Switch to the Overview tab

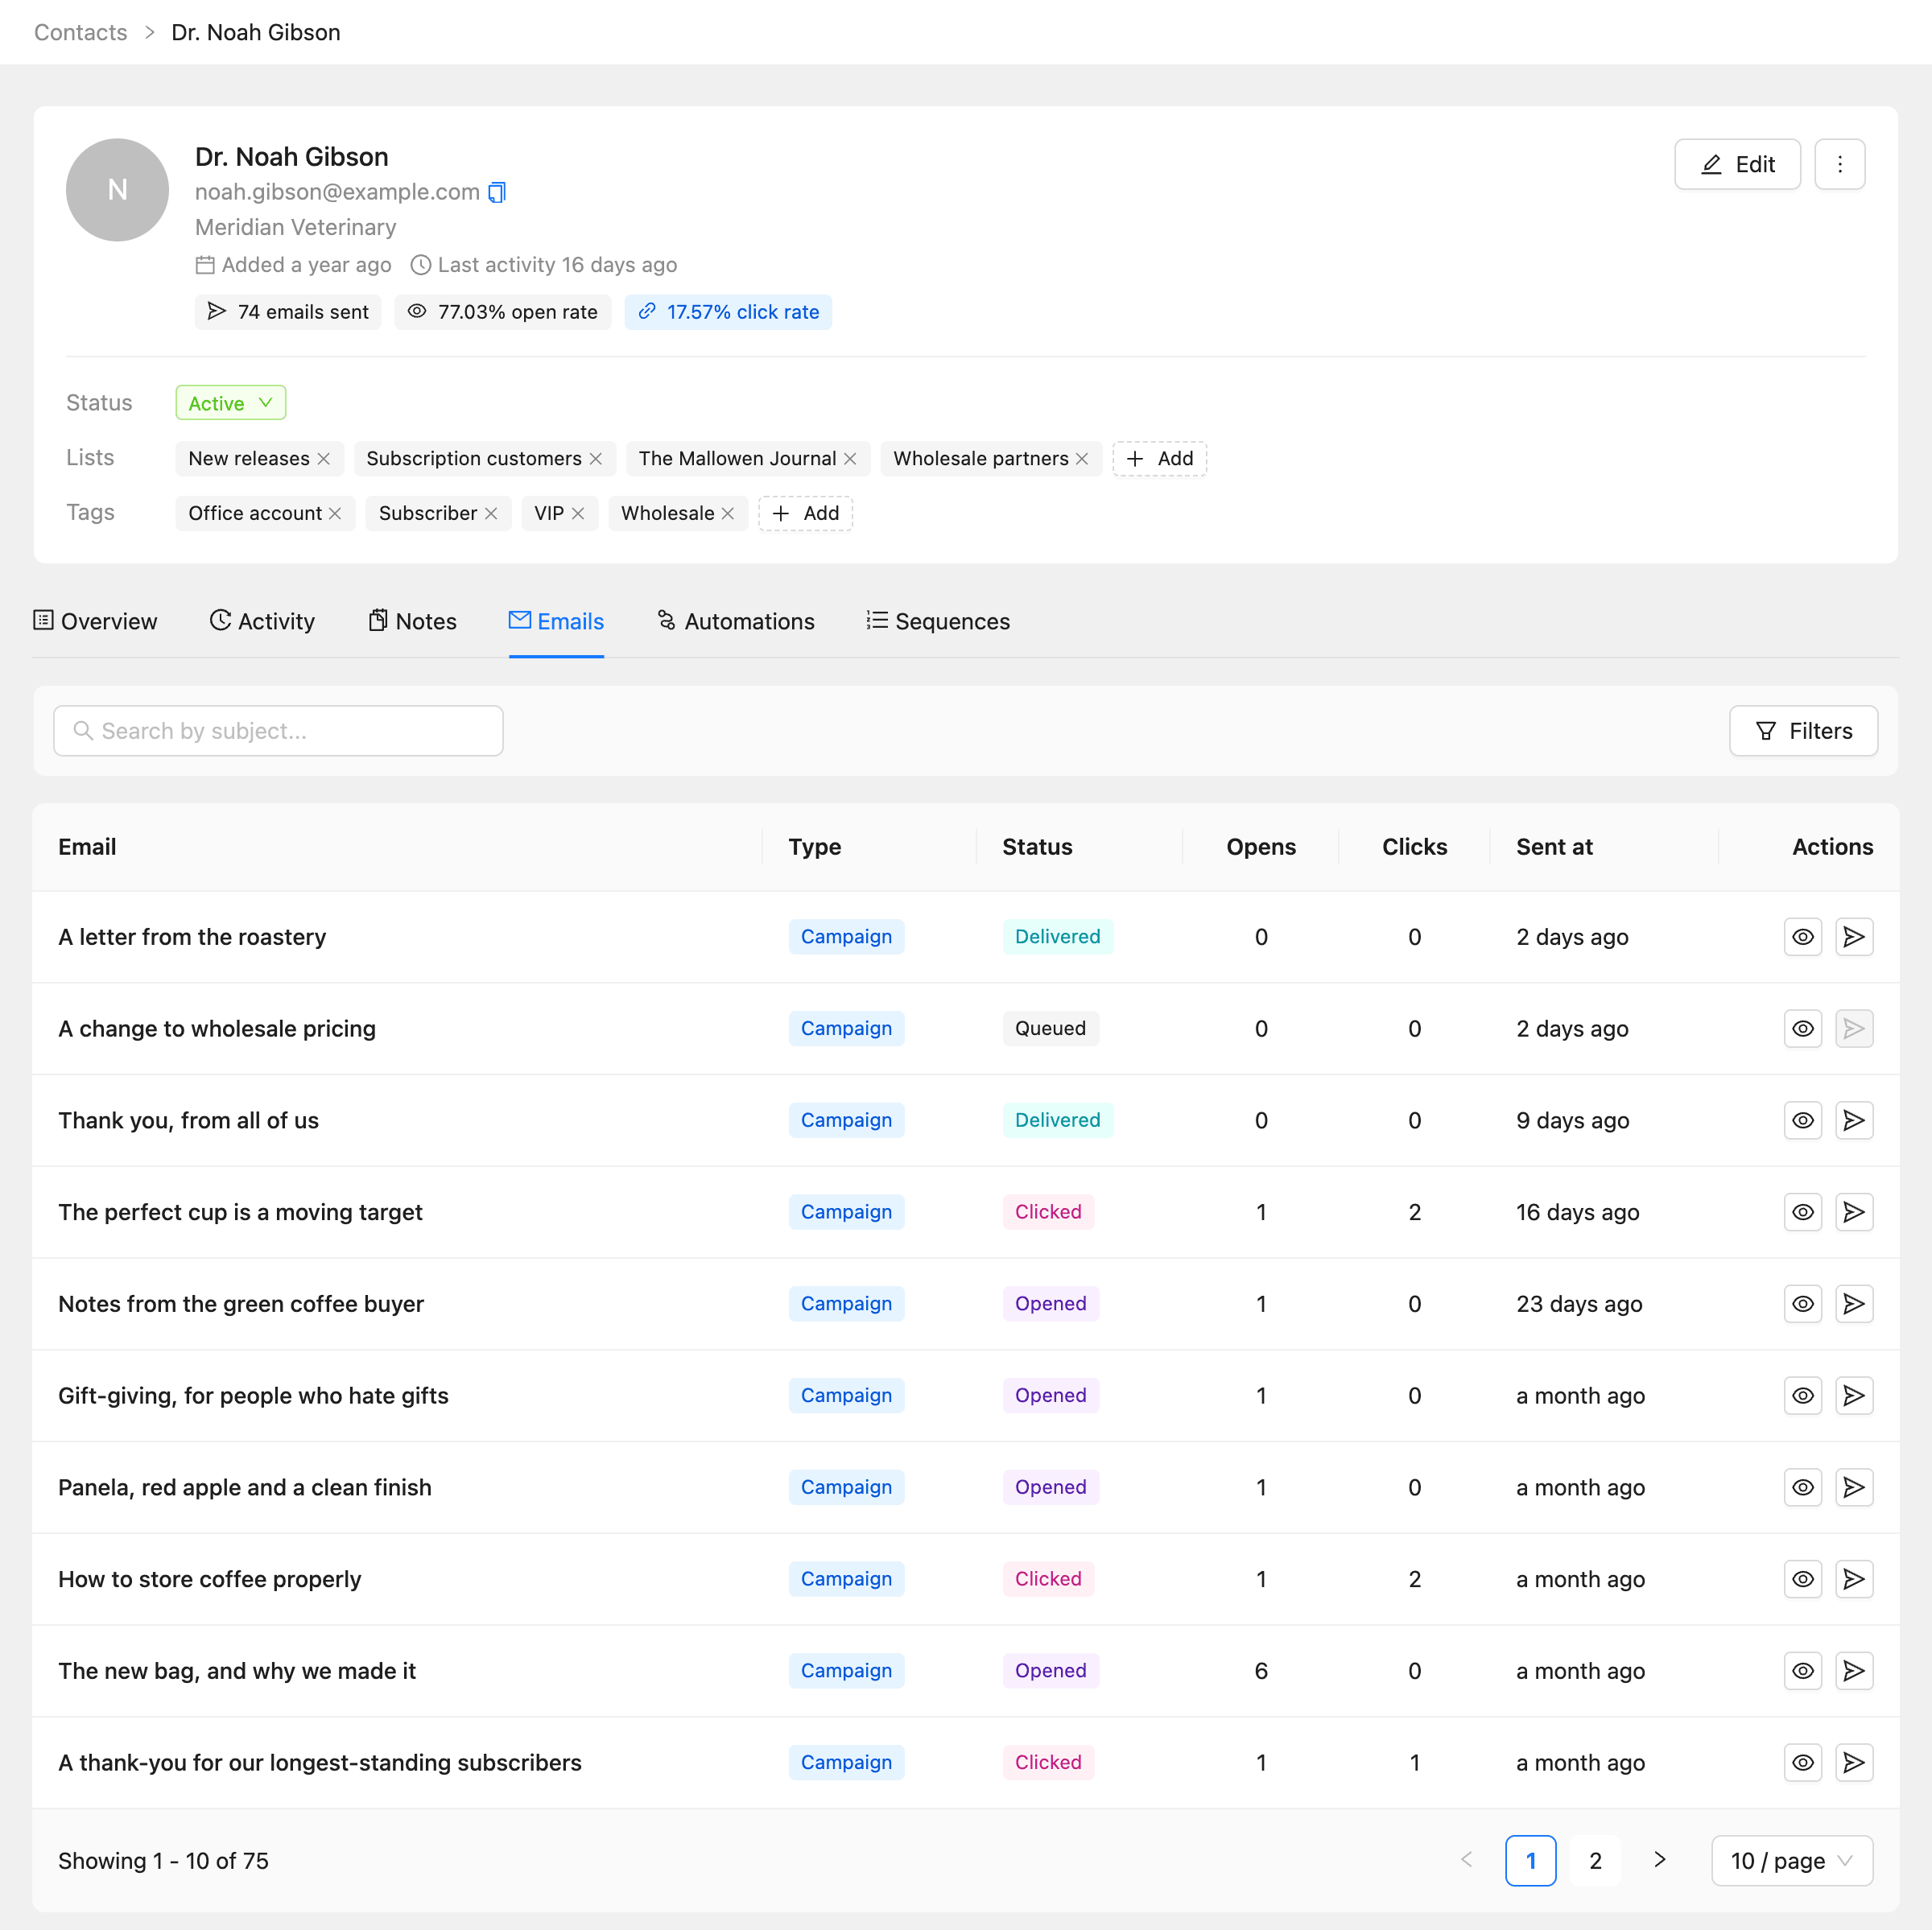coord(95,622)
